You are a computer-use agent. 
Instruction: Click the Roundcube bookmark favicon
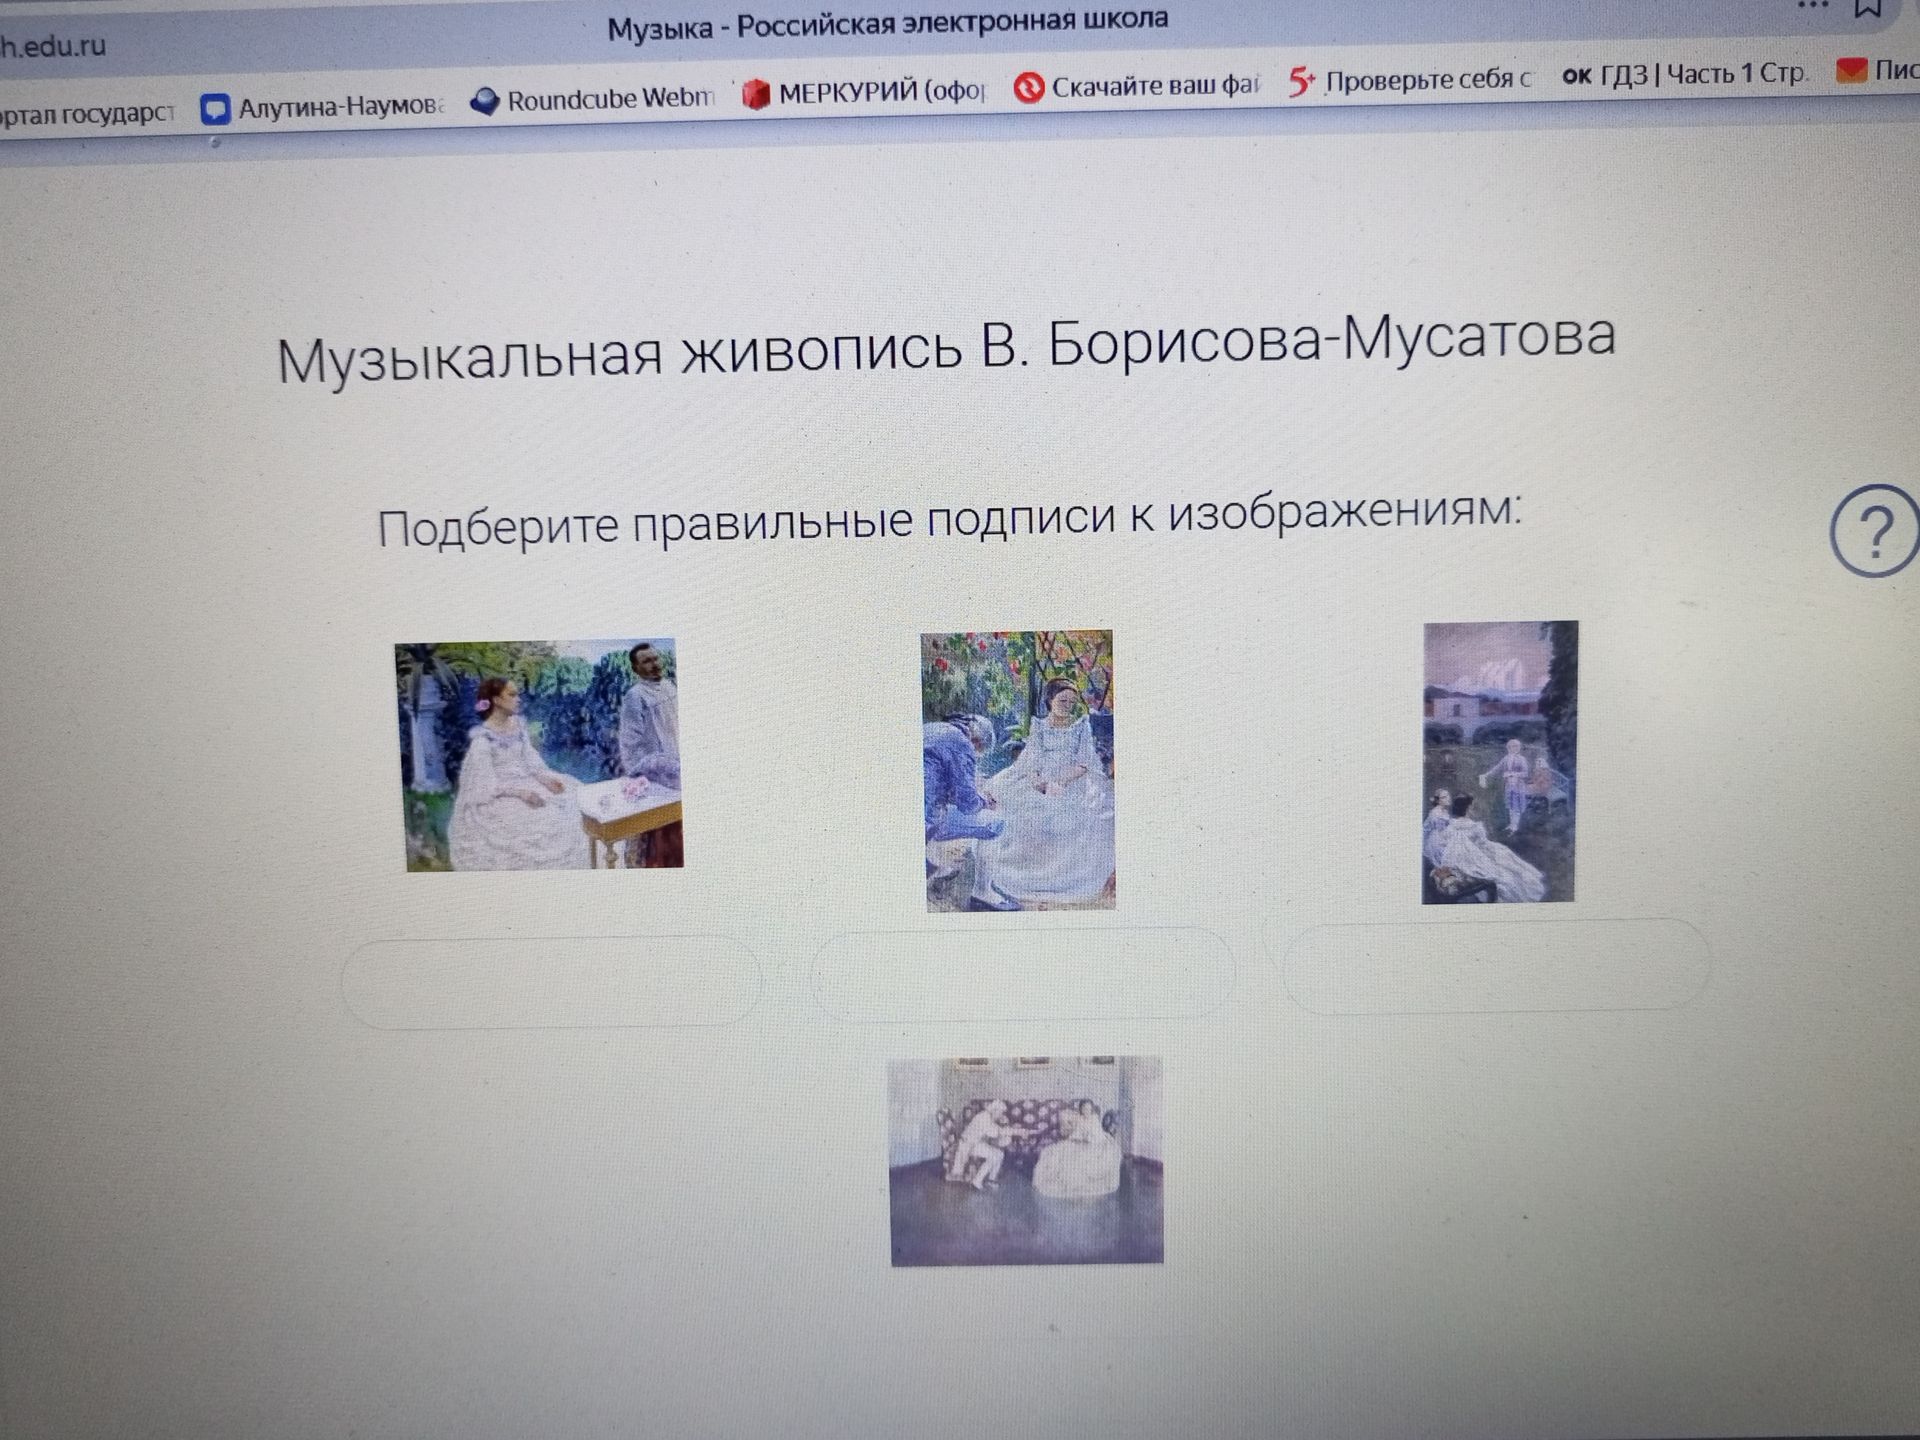(x=484, y=102)
